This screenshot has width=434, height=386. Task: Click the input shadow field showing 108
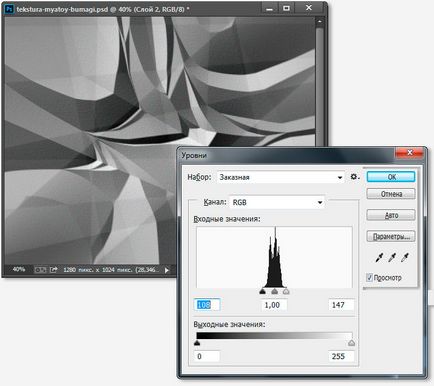tap(207, 305)
